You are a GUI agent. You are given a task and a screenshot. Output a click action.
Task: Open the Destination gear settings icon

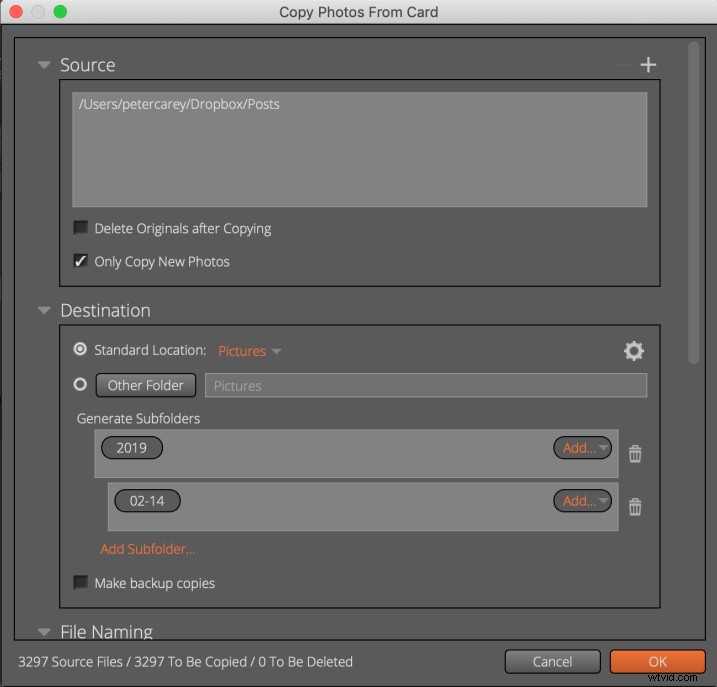[633, 351]
